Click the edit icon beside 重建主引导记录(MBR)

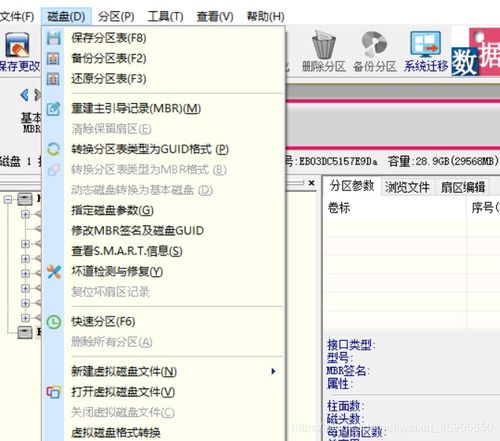click(x=53, y=109)
